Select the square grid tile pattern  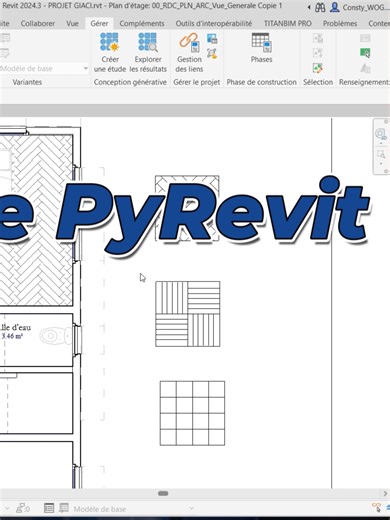coord(192,413)
